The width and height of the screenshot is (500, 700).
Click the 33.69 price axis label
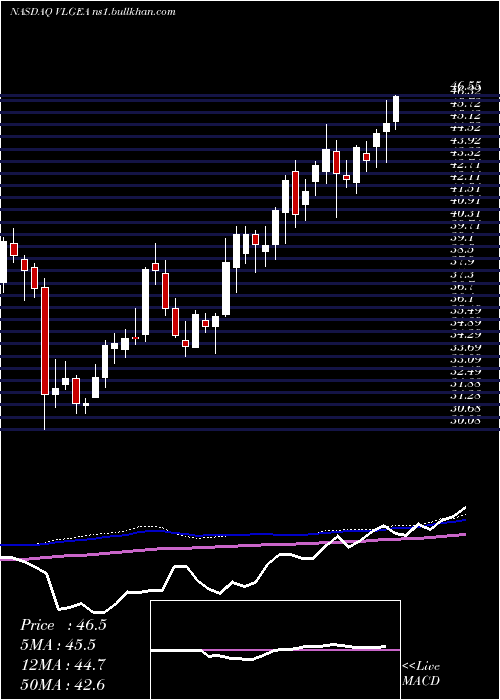[466, 347]
